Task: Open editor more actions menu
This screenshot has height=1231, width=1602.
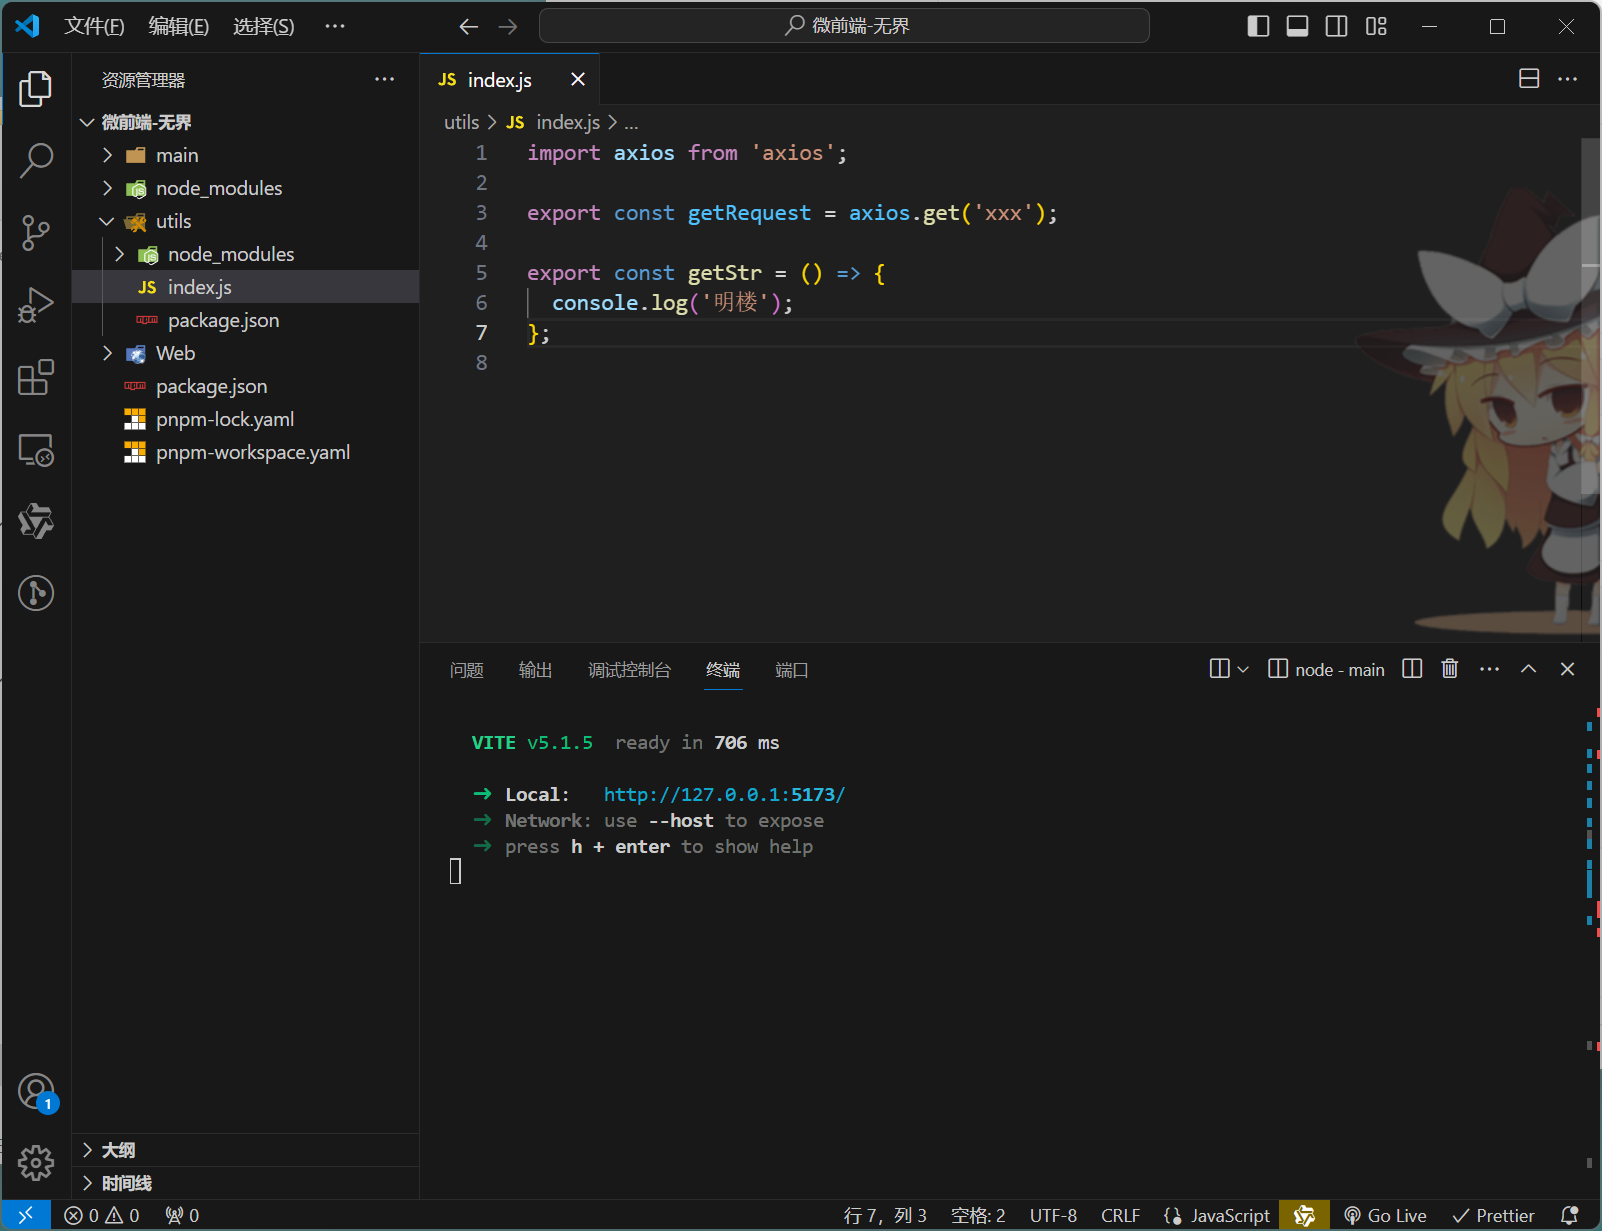Action: [1567, 79]
